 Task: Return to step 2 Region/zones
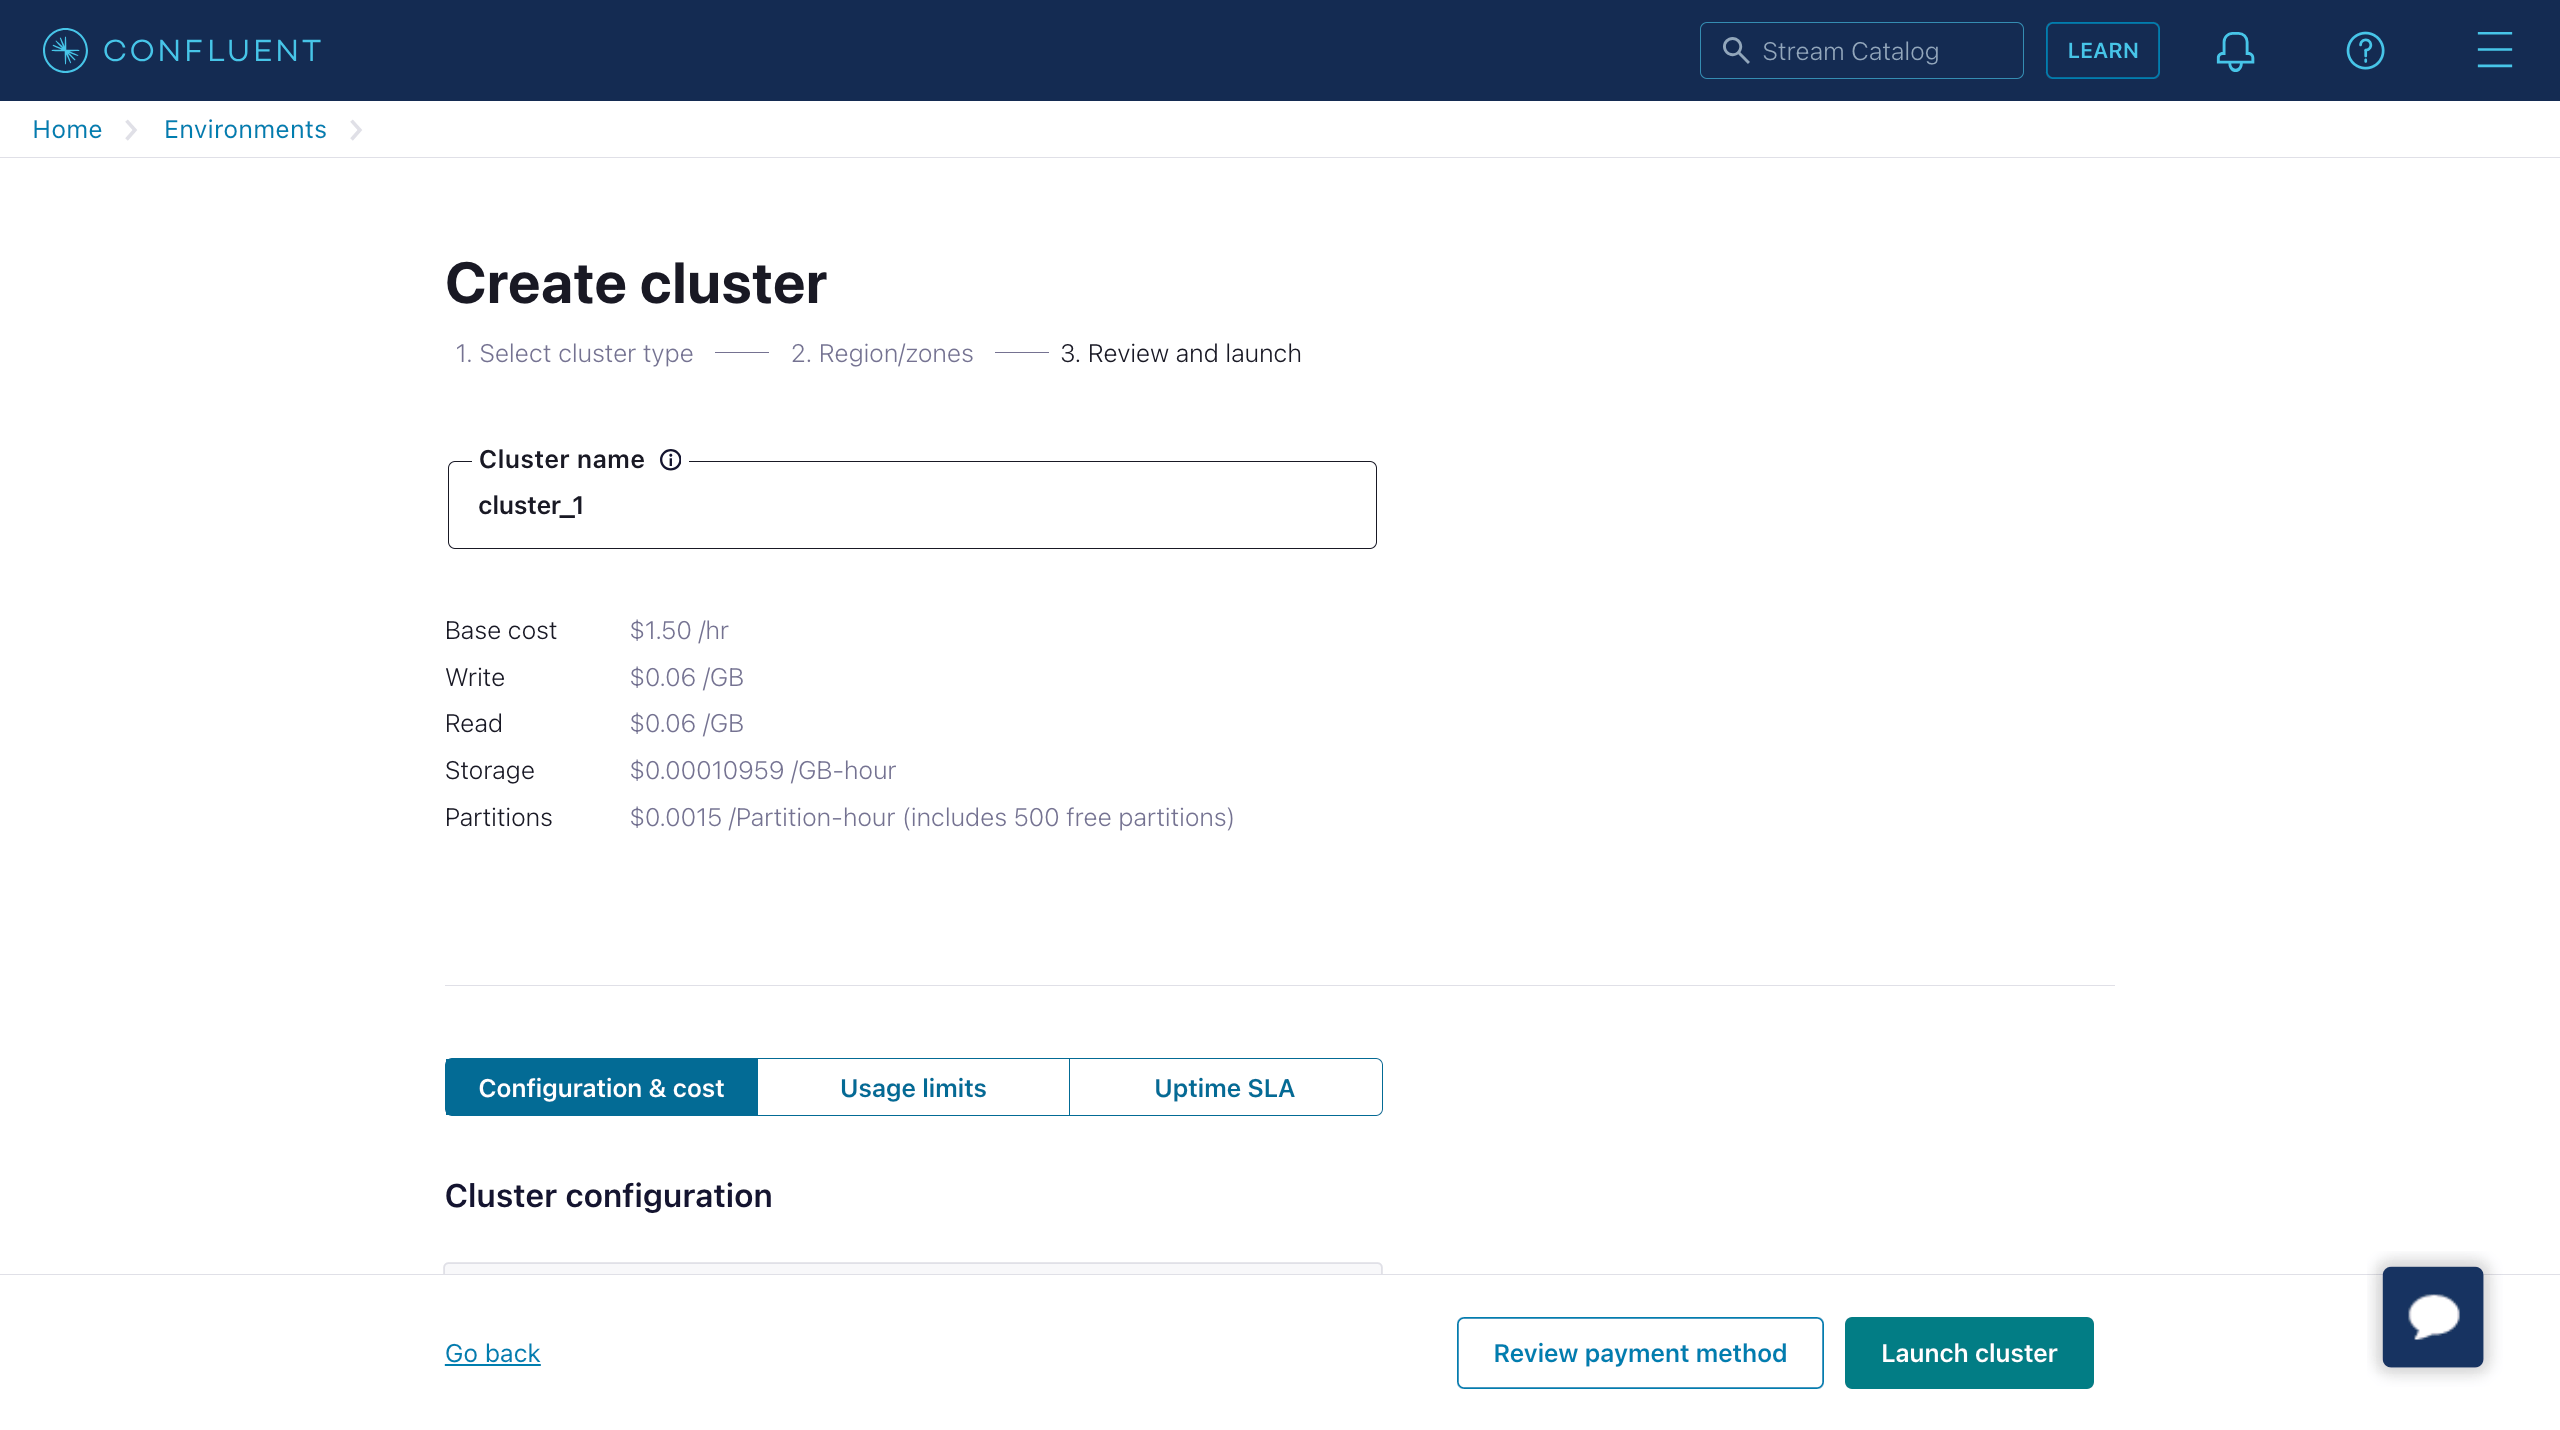tap(881, 353)
